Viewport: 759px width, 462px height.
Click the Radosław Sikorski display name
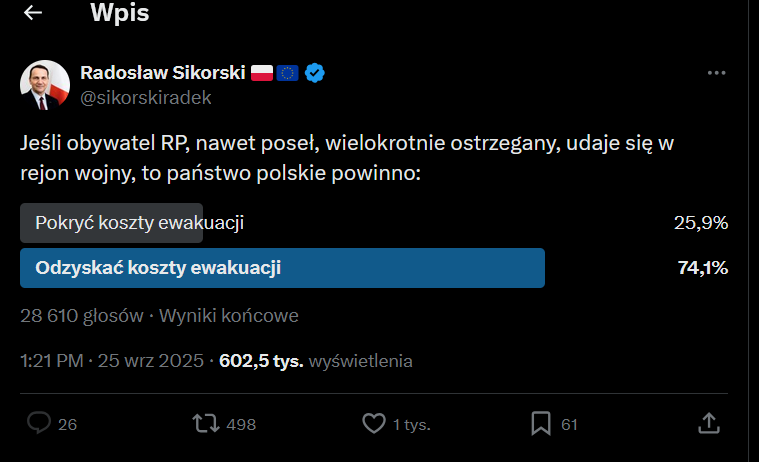tap(162, 73)
